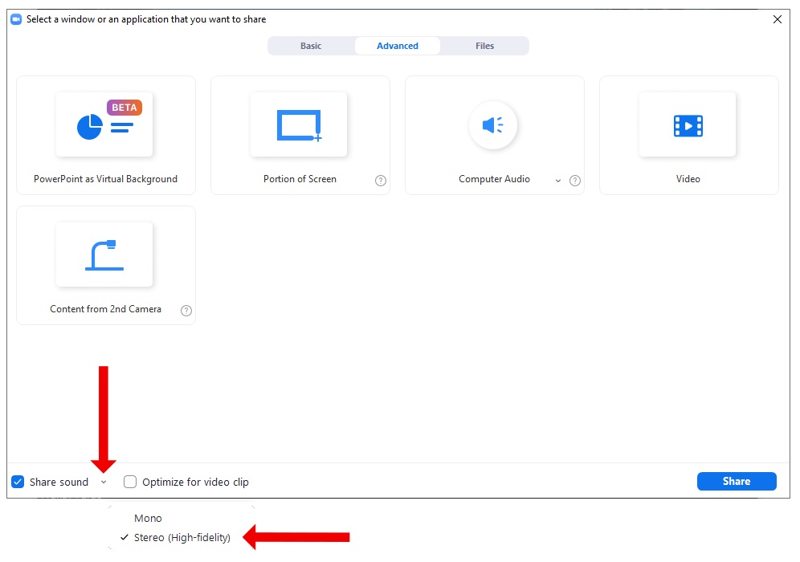Select the Computer Audio speaker icon
Screen dimensions: 800x562
click(x=493, y=125)
